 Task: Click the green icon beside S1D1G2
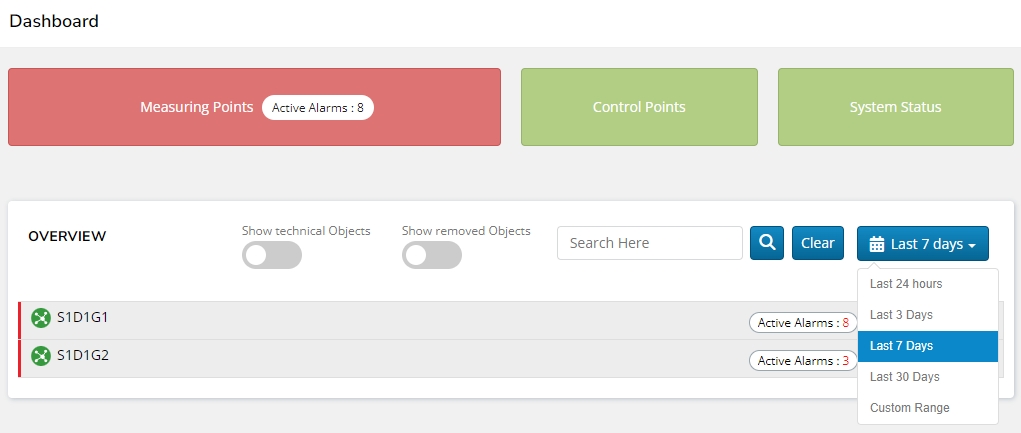coord(41,355)
